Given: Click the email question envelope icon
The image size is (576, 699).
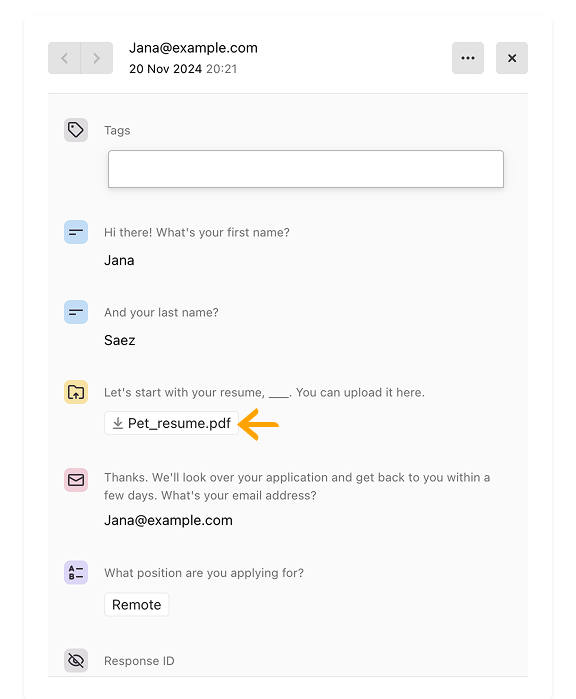Looking at the screenshot, I should click(x=76, y=480).
